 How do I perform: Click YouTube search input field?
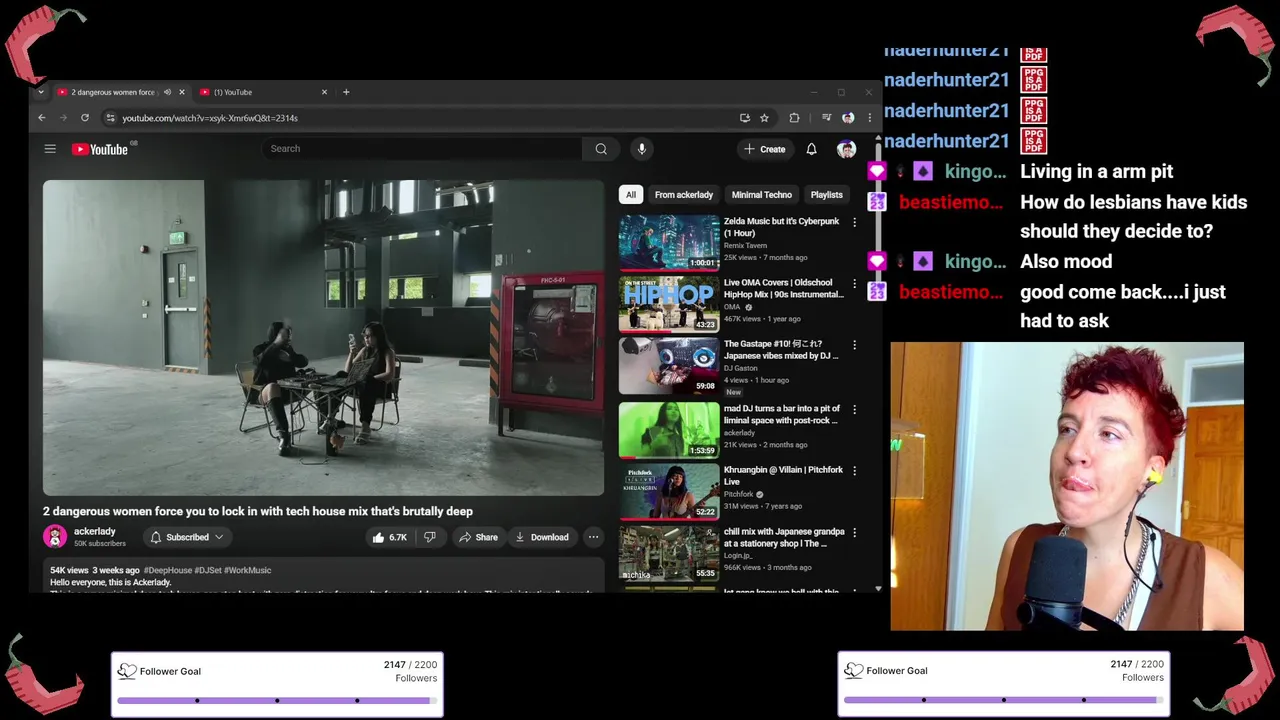click(422, 149)
